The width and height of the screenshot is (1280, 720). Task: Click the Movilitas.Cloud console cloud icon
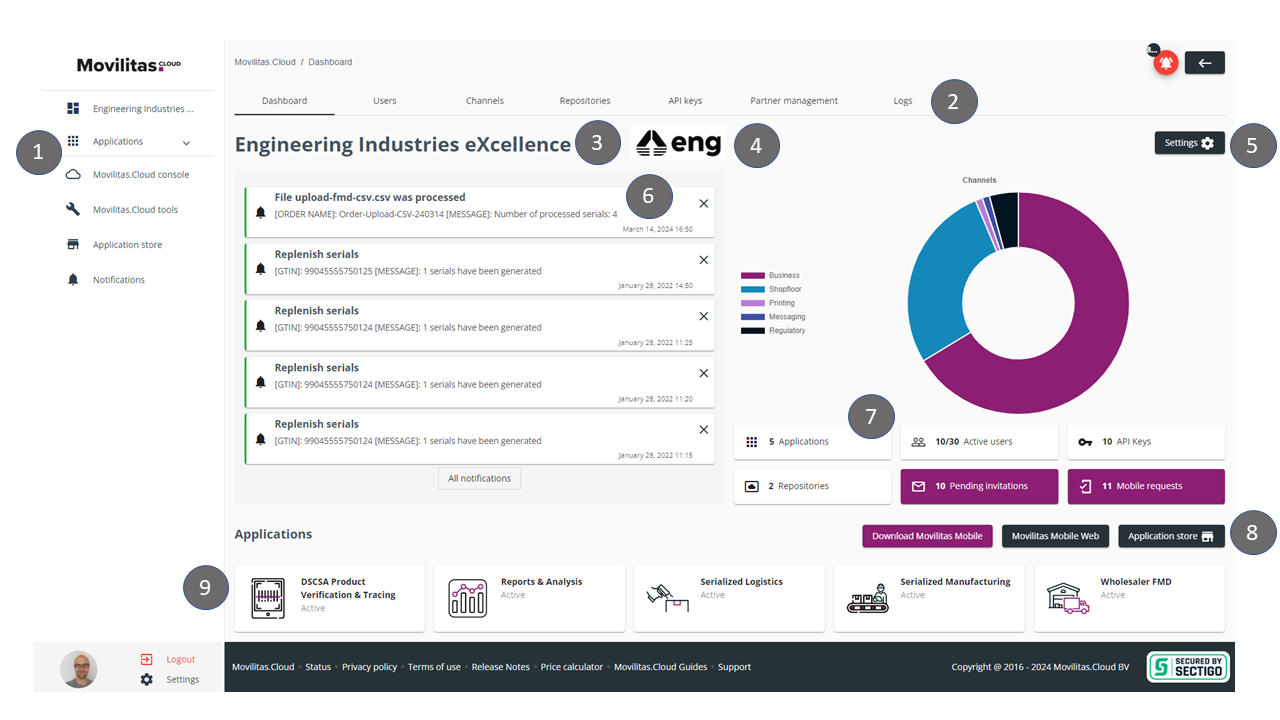(73, 174)
